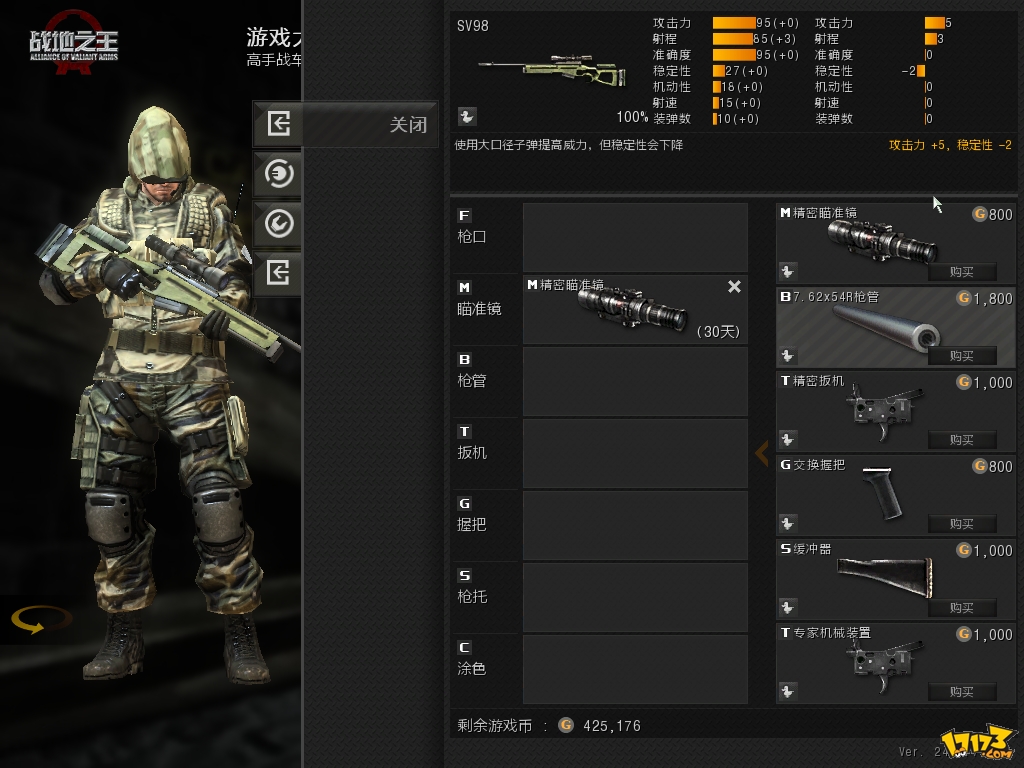
Task: Click try-on icon on 7.62x54R枪管 item
Action: [x=788, y=355]
